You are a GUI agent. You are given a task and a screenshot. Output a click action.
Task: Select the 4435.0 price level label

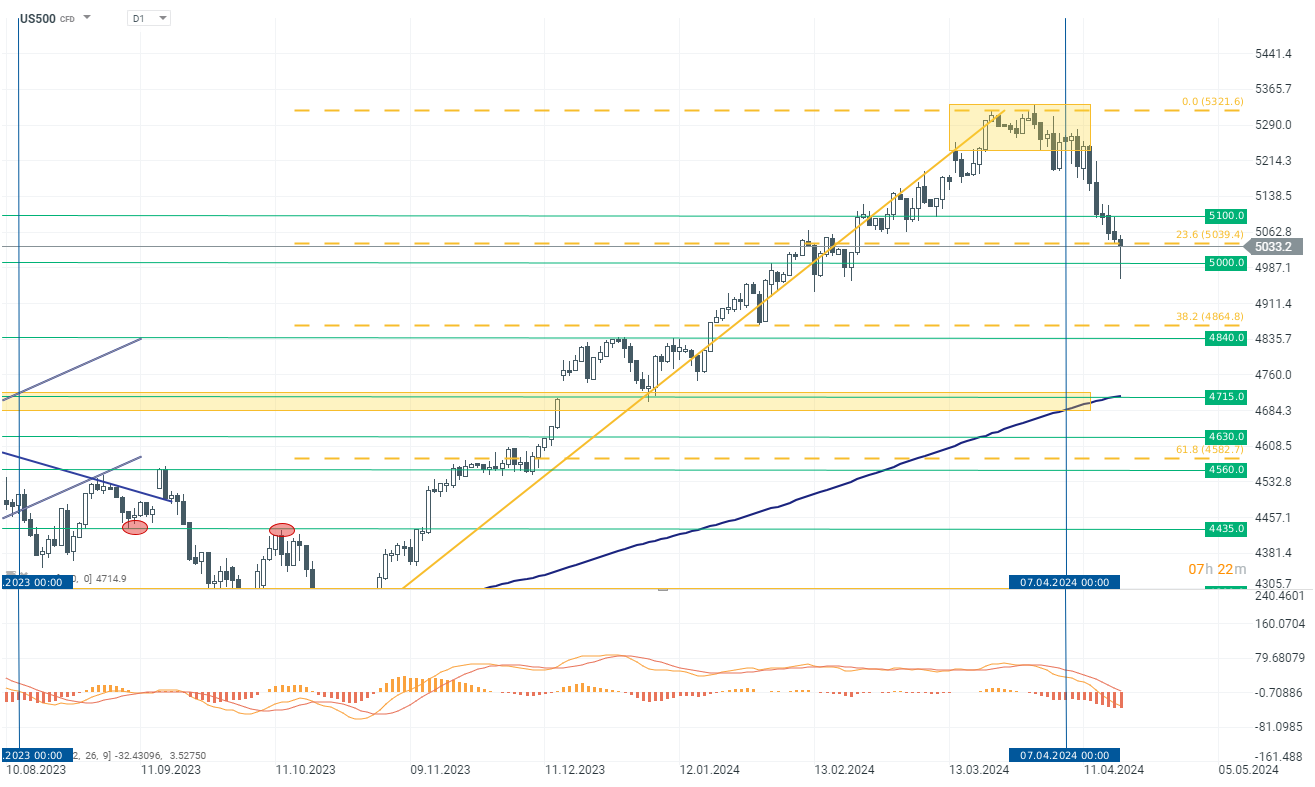point(1225,529)
